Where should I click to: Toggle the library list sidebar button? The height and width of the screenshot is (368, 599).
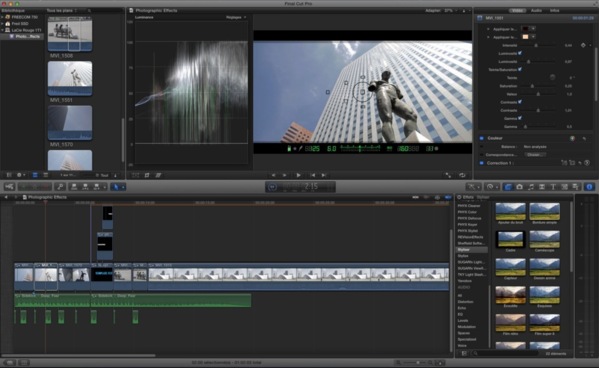point(9,175)
